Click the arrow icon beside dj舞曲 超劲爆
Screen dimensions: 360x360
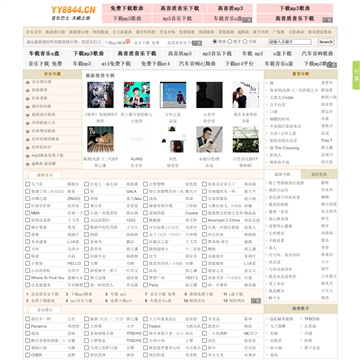point(28,164)
